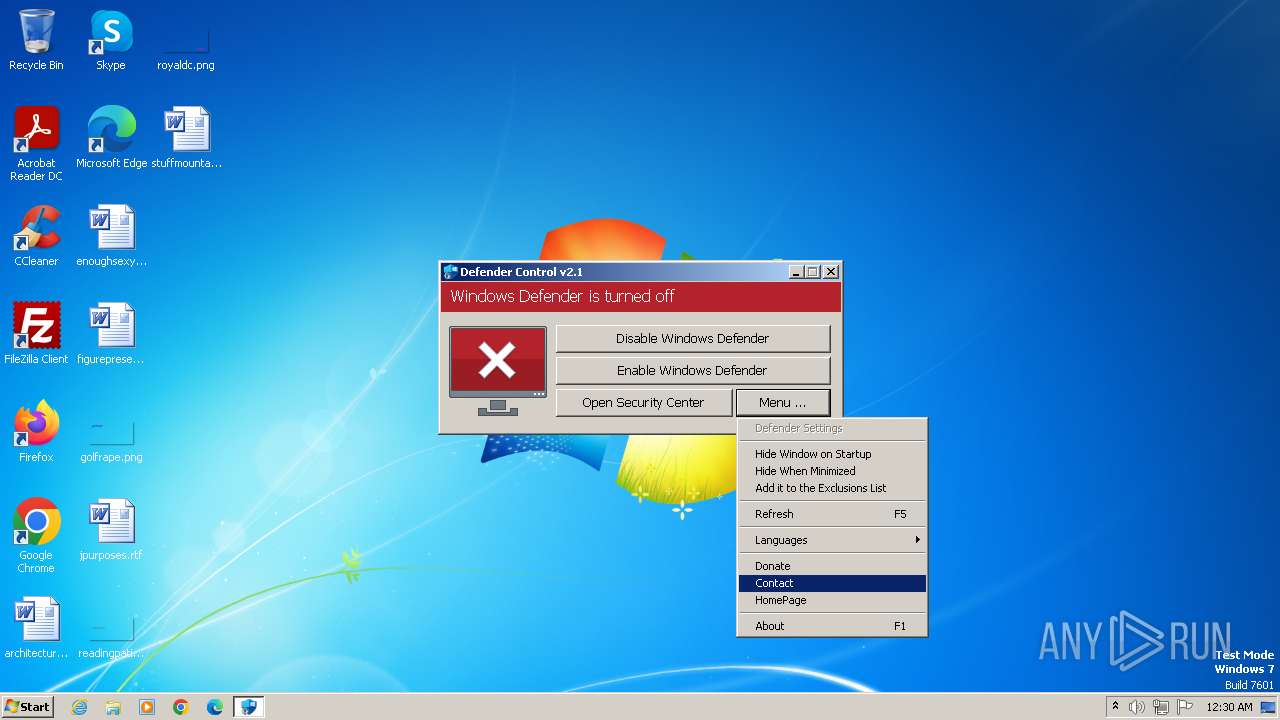Image resolution: width=1280 pixels, height=720 pixels.
Task: Open Internet Explorer from taskbar
Action: 79,707
